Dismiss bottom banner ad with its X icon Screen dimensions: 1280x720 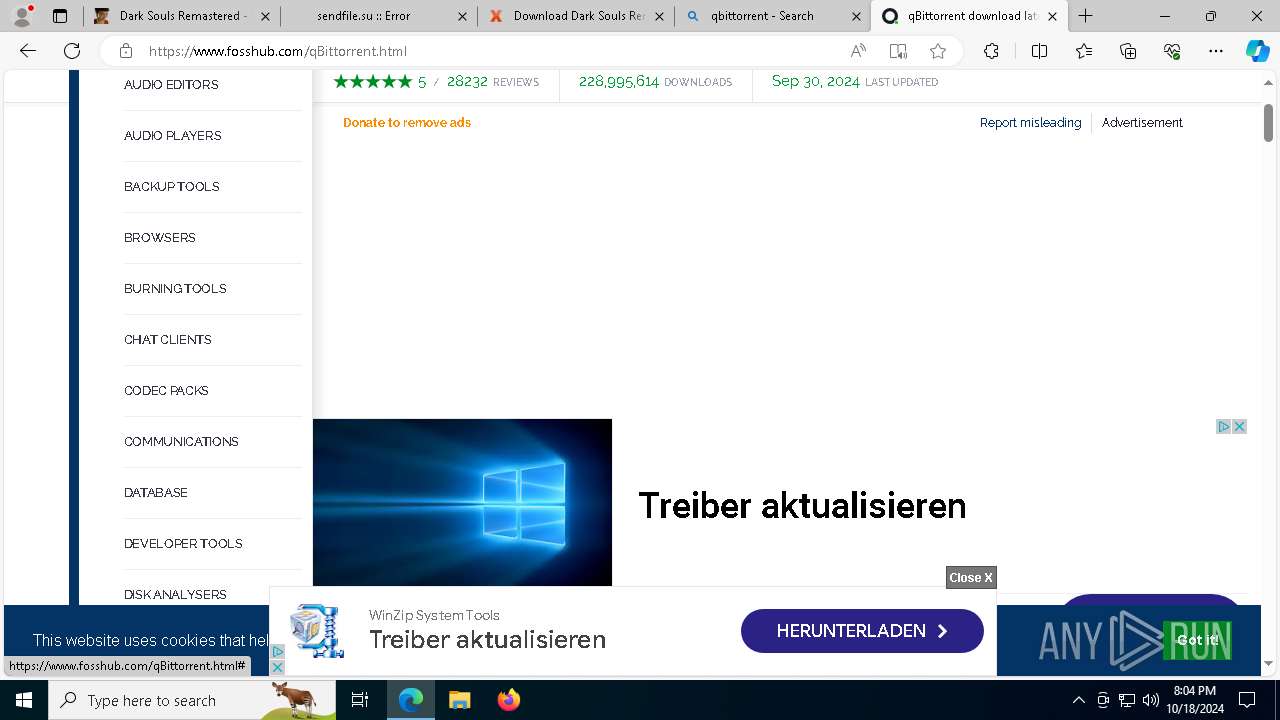pos(278,667)
